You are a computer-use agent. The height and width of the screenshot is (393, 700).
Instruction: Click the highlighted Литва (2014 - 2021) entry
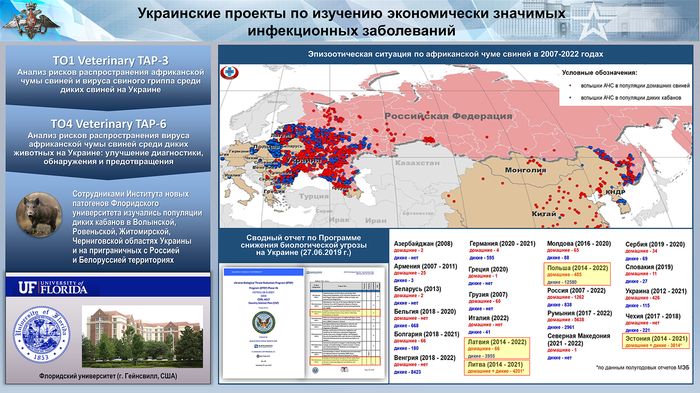(x=497, y=367)
